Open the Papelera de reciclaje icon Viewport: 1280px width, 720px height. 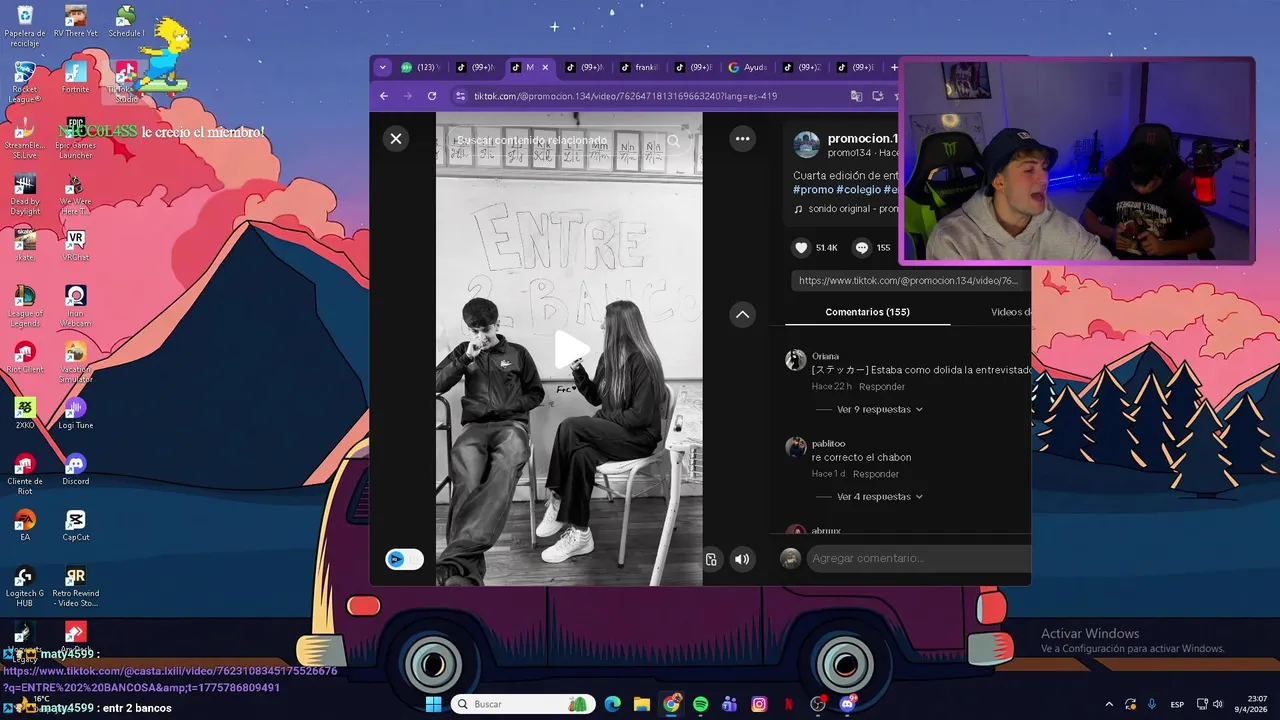25,26
